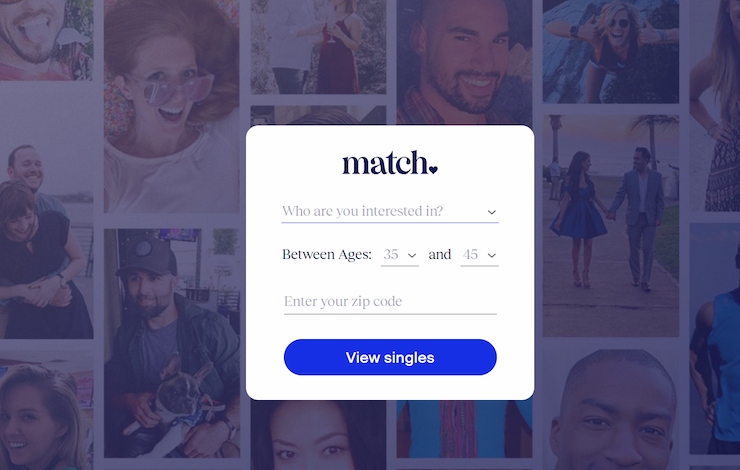
Task: Open the minimum age dropdown showing 35
Action: coord(400,255)
